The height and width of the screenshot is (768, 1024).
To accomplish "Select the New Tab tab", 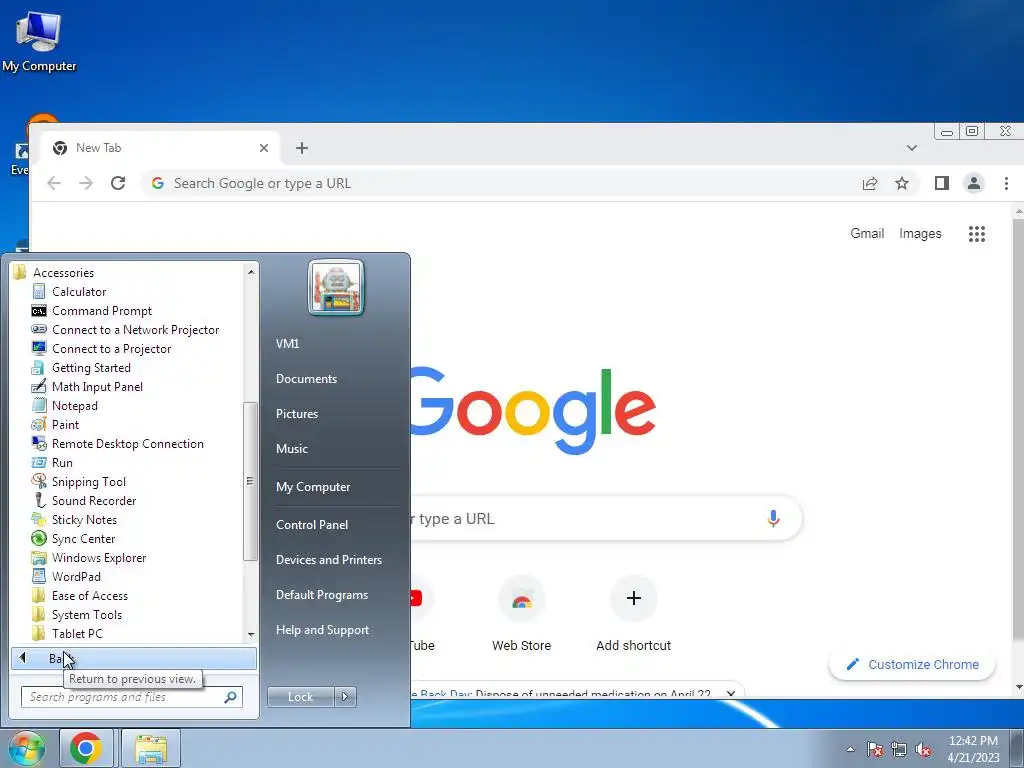I will [x=161, y=148].
